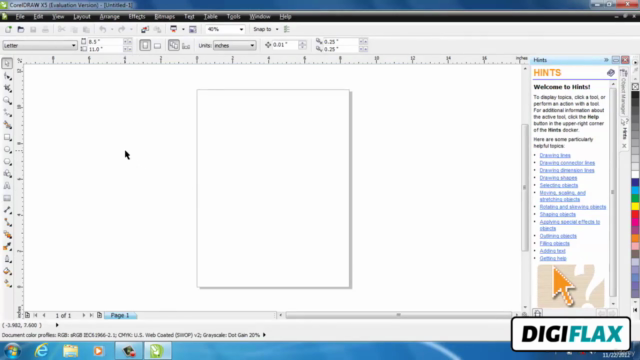This screenshot has width=640, height=360.
Task: Click the Import icon
Action: [x=145, y=29]
